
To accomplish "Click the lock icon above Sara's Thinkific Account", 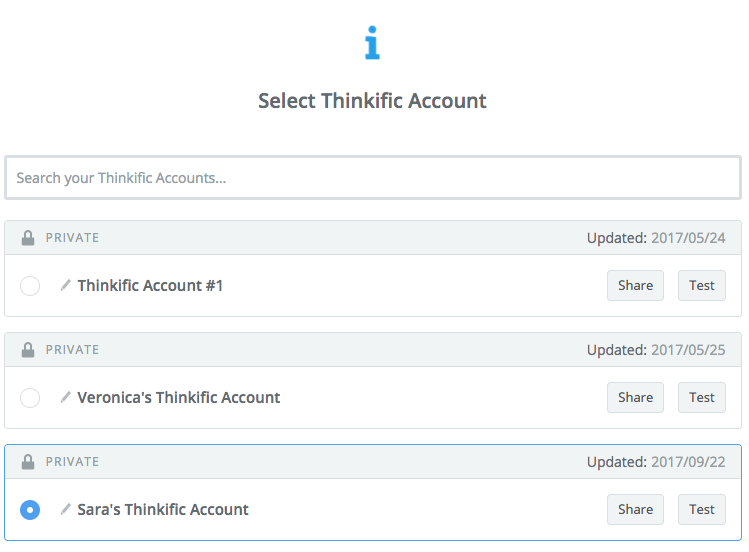I will point(28,462).
